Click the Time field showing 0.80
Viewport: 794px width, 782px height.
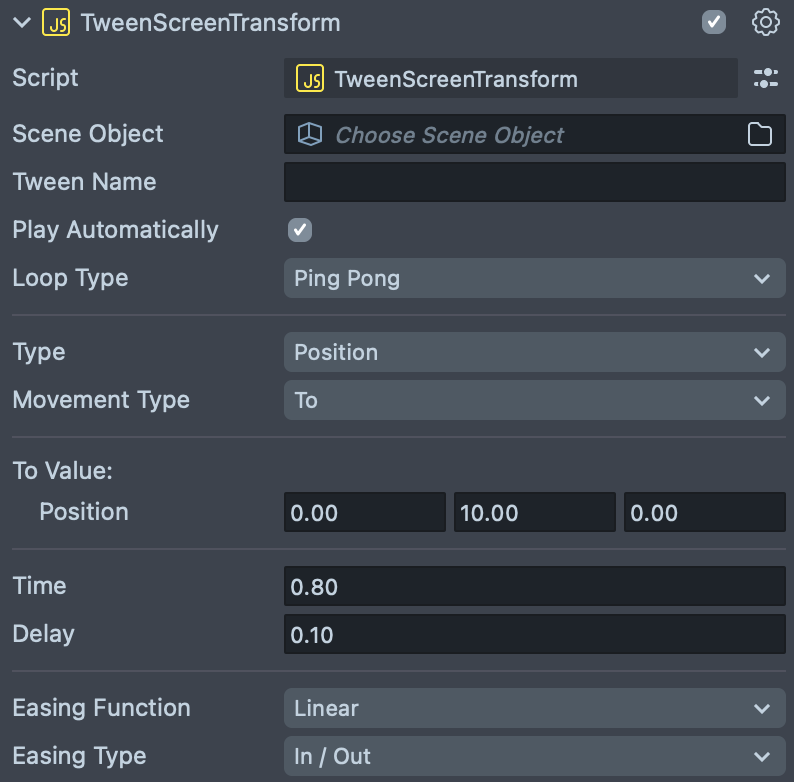pos(534,586)
